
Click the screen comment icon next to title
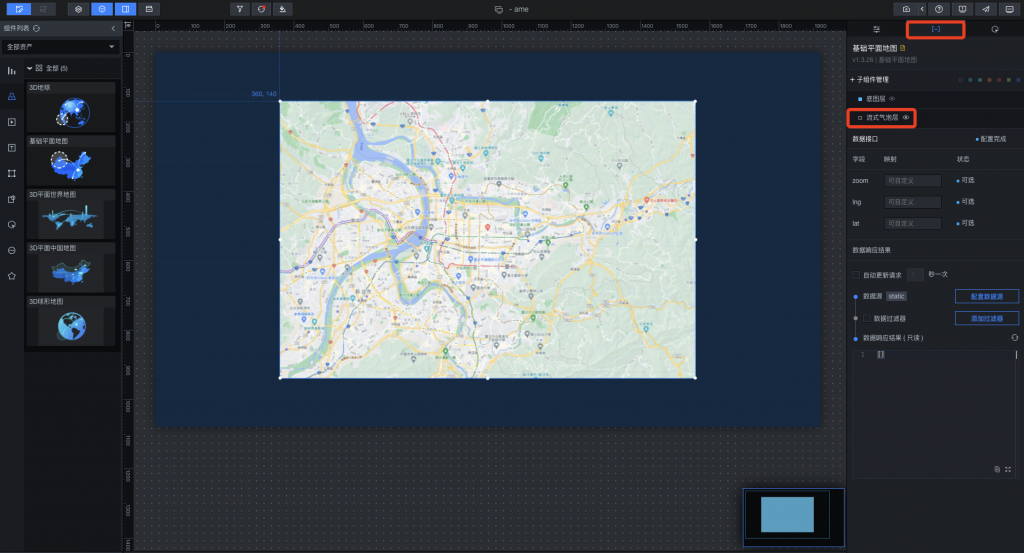point(499,10)
